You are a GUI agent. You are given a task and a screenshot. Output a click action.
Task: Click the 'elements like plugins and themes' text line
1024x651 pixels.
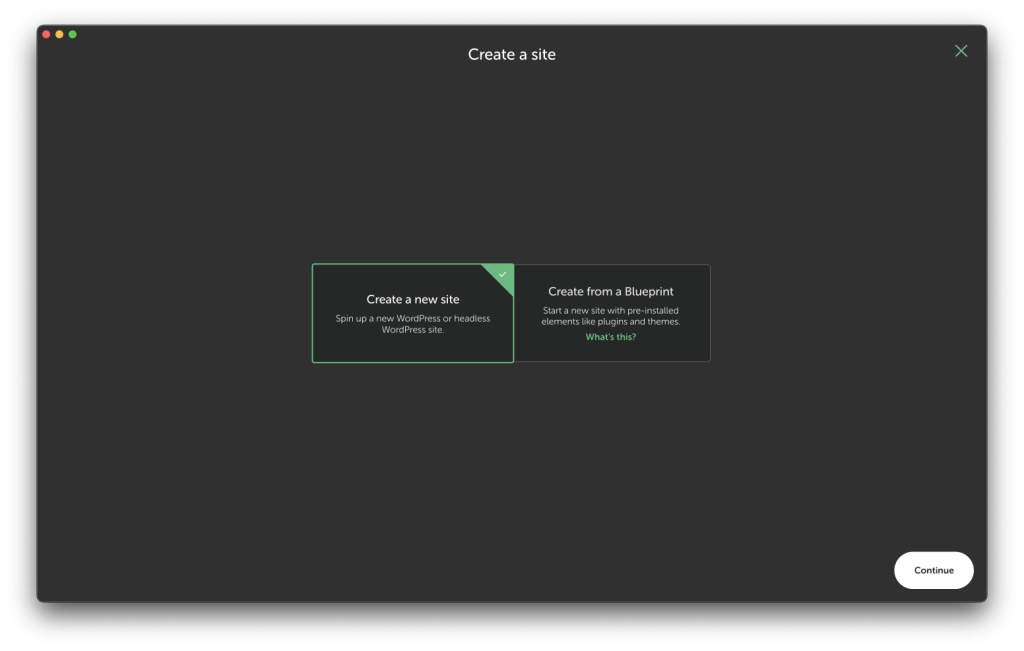pyautogui.click(x=611, y=322)
